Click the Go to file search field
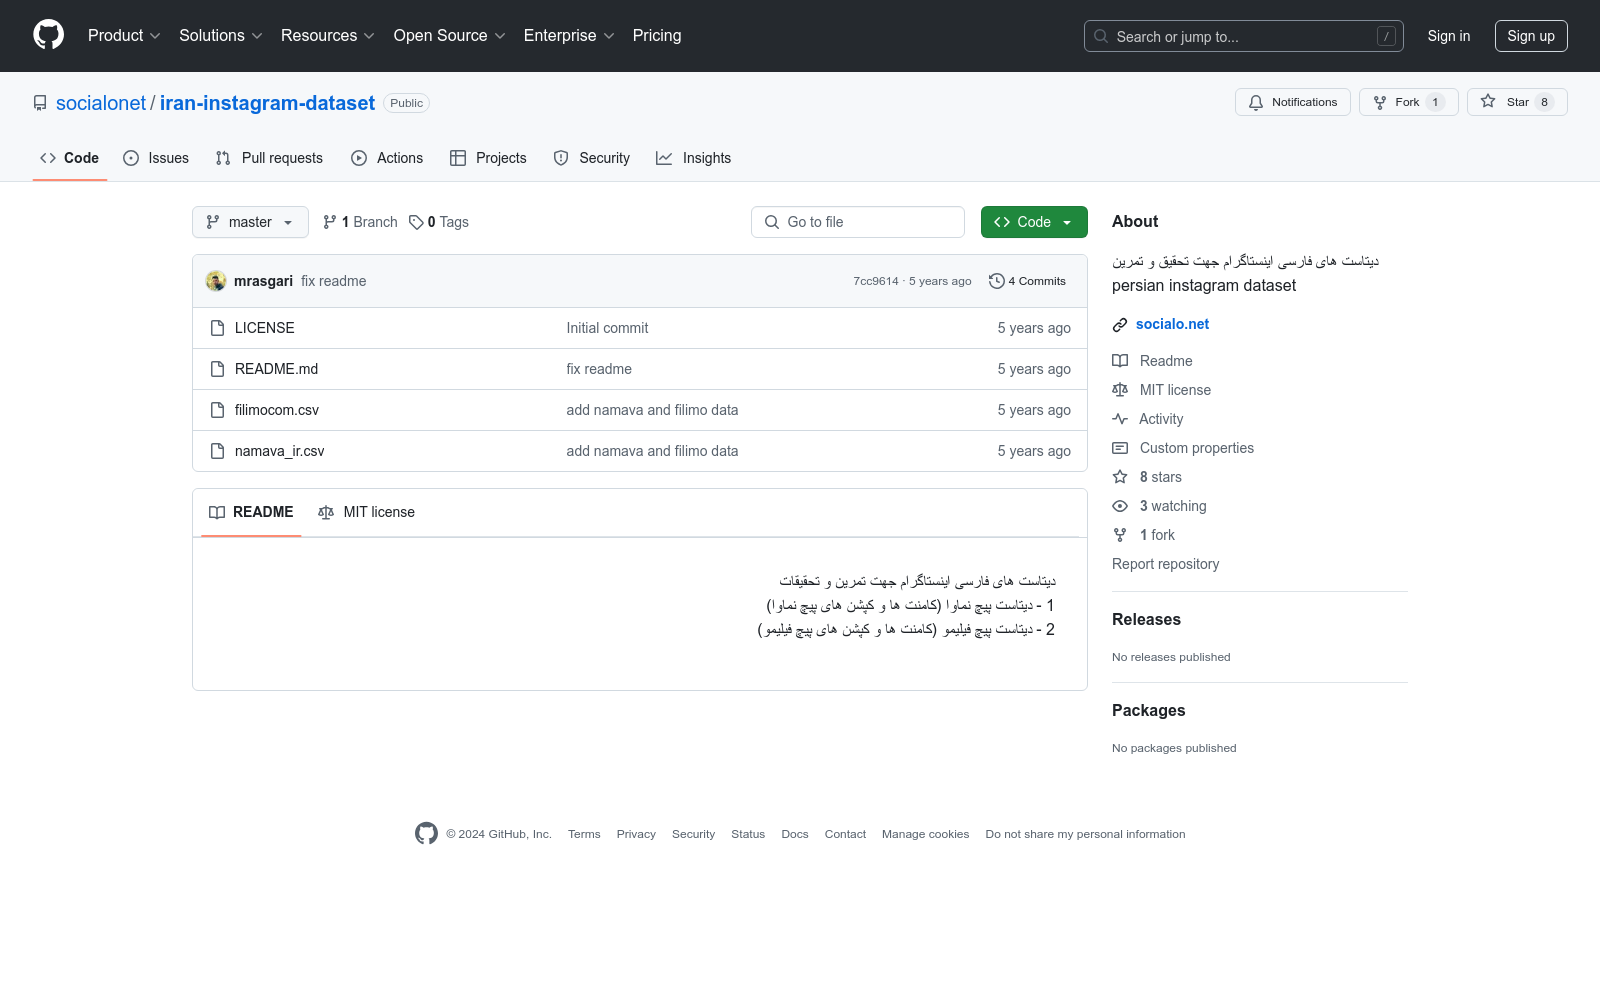The width and height of the screenshot is (1600, 1000). pos(858,222)
